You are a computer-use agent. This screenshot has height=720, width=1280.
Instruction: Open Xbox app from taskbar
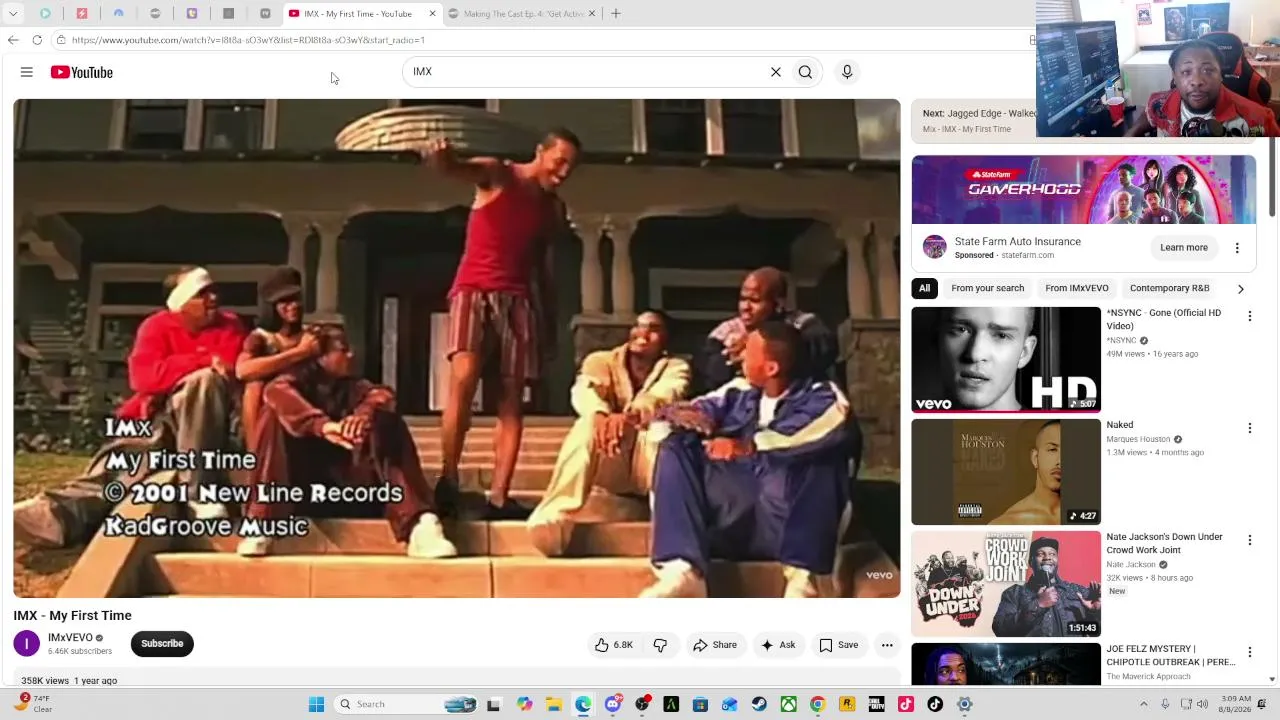tap(789, 704)
